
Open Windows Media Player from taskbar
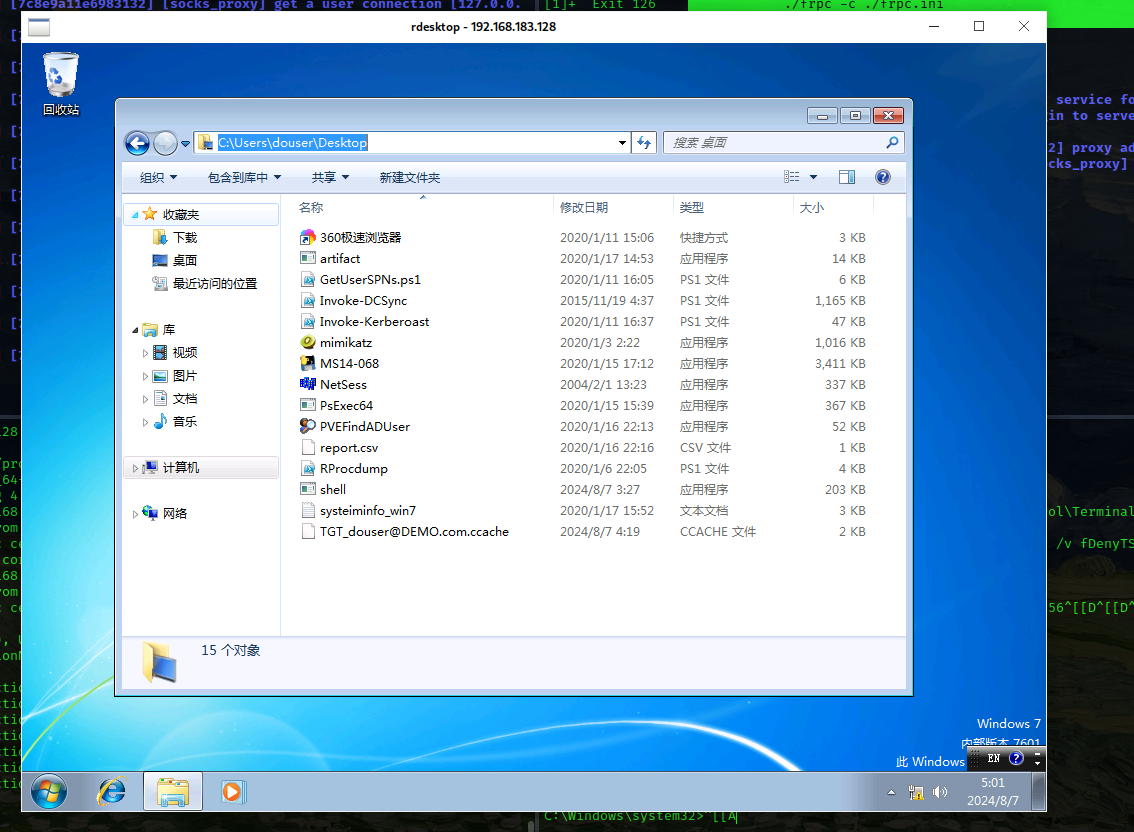coord(232,792)
